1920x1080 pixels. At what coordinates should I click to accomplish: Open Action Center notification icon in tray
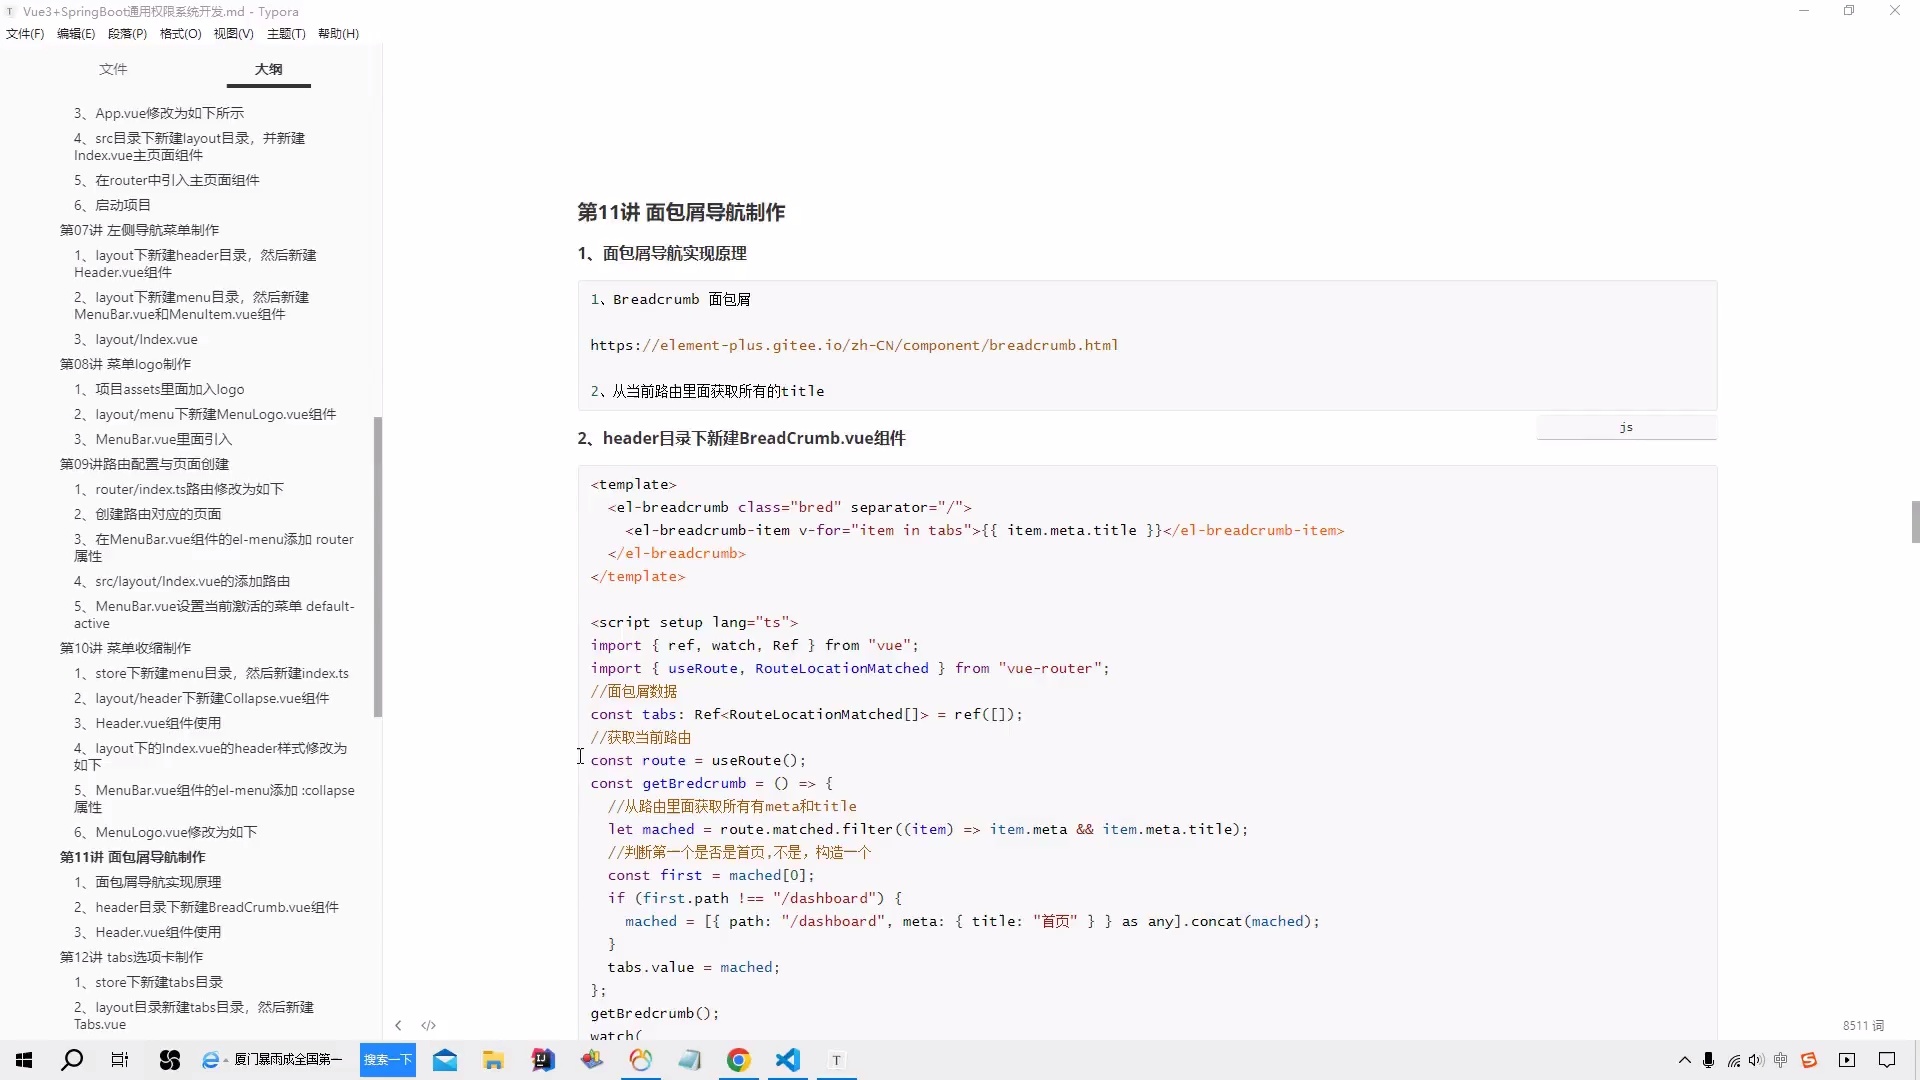1888,1061
